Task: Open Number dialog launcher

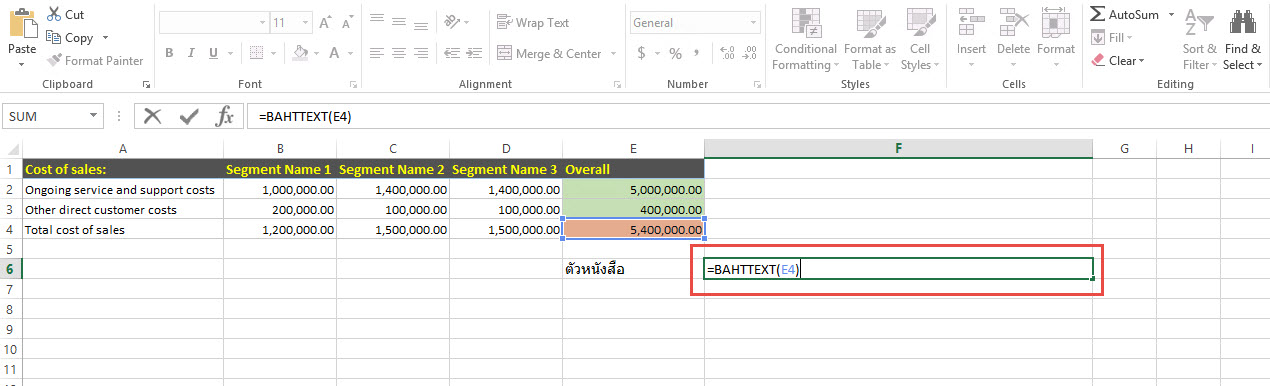Action: coord(757,85)
